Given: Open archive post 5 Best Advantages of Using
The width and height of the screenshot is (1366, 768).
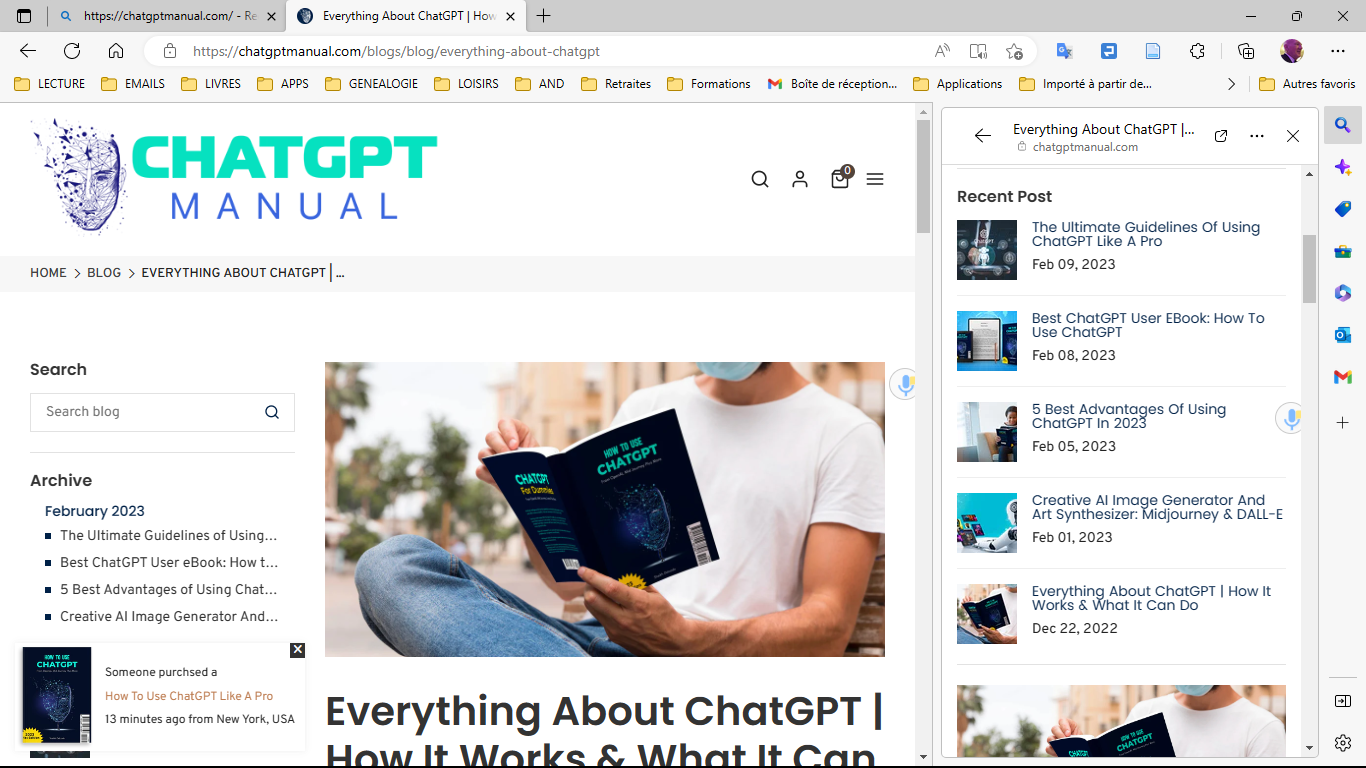Looking at the screenshot, I should tap(169, 589).
